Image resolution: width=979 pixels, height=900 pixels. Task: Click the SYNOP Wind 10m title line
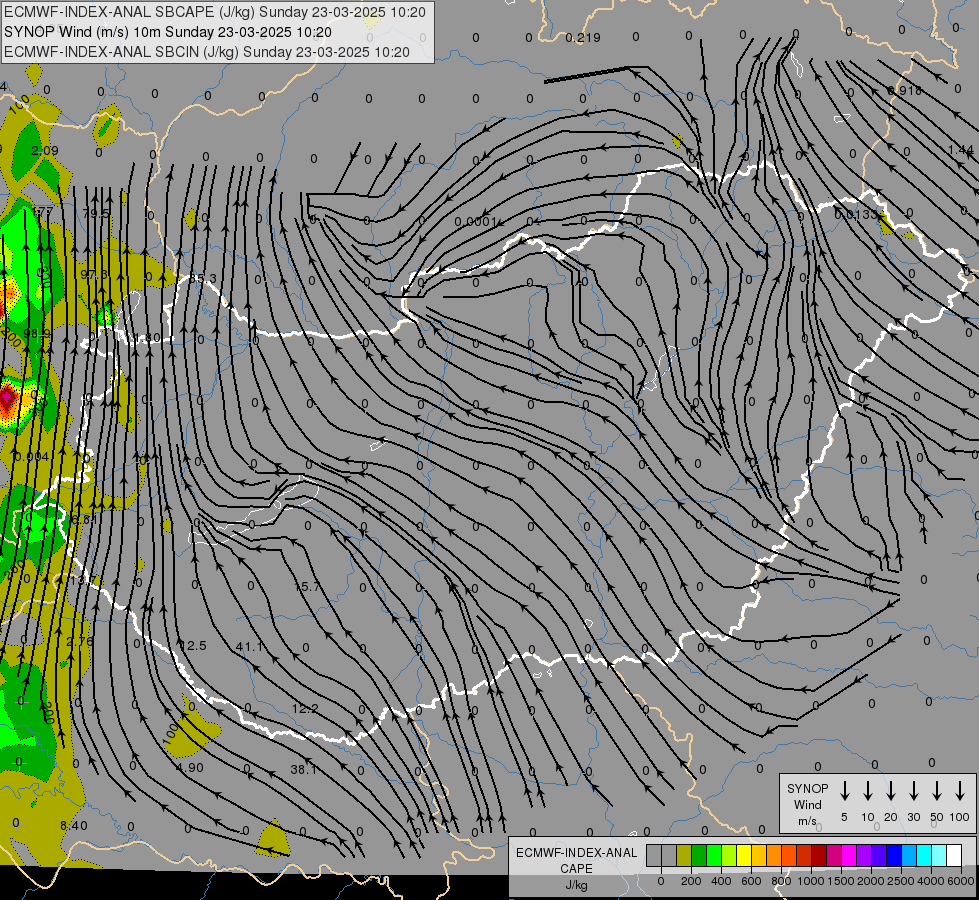click(x=167, y=32)
